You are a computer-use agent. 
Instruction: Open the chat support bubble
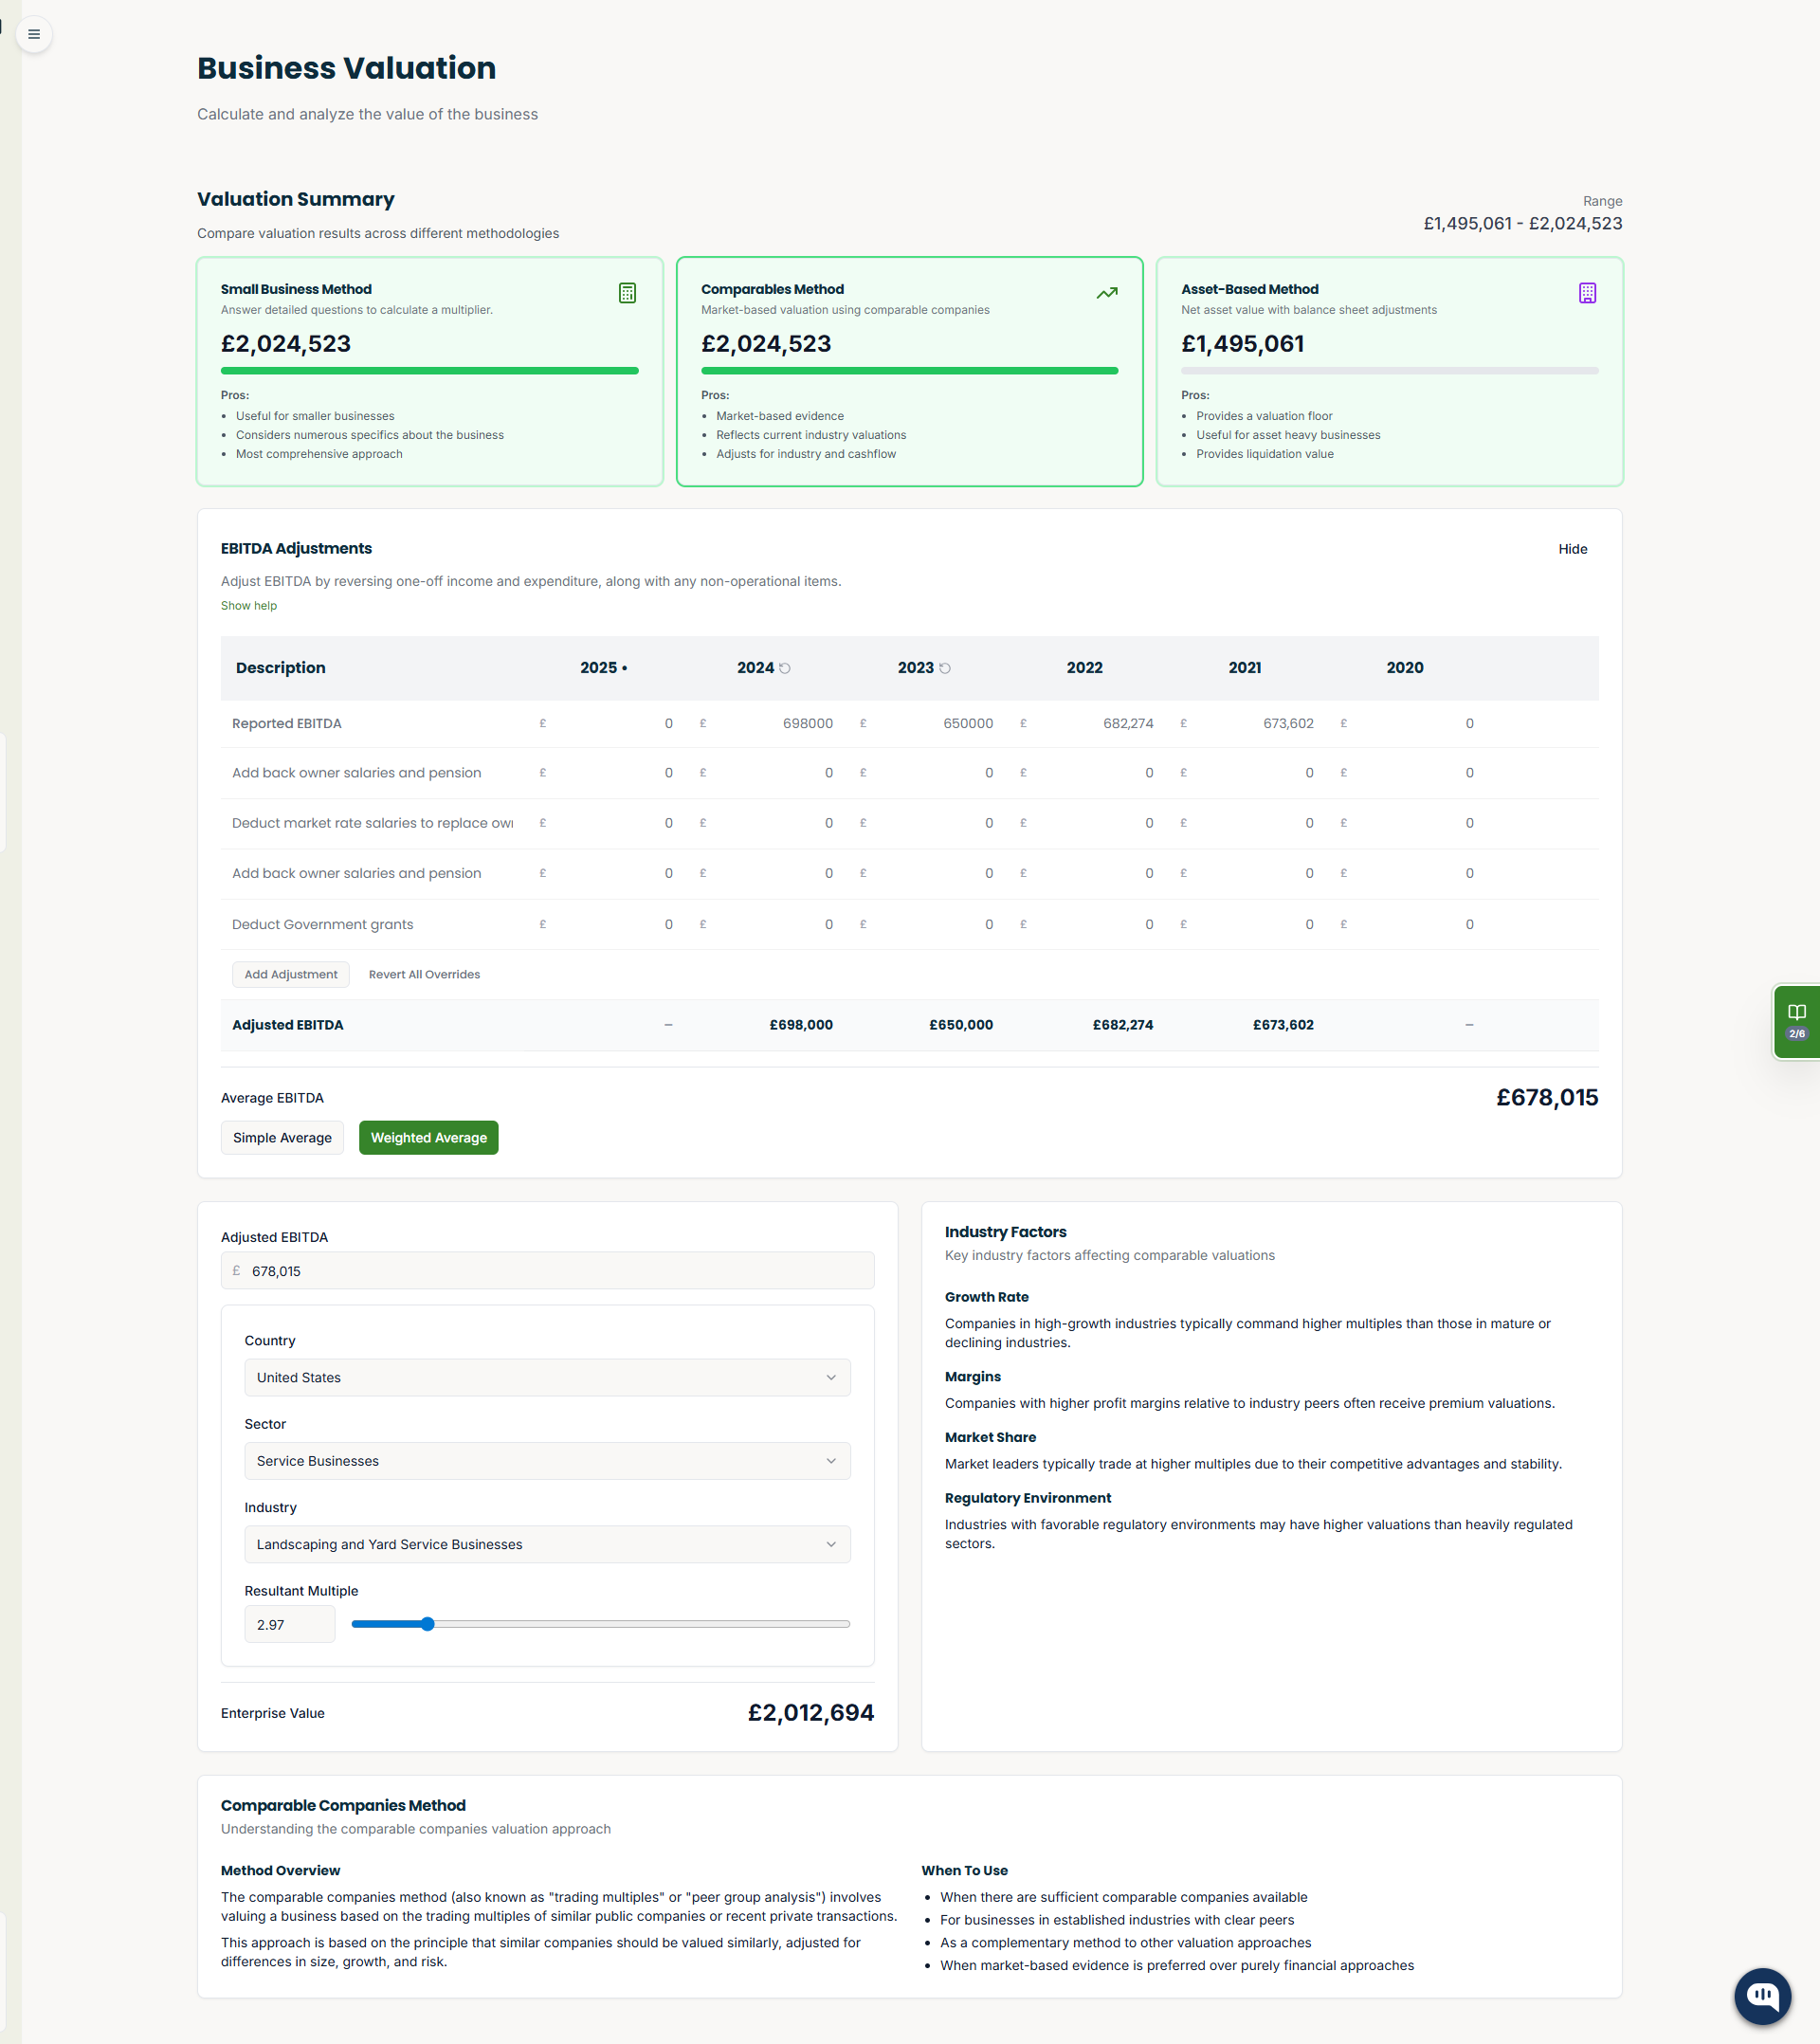(x=1761, y=1996)
